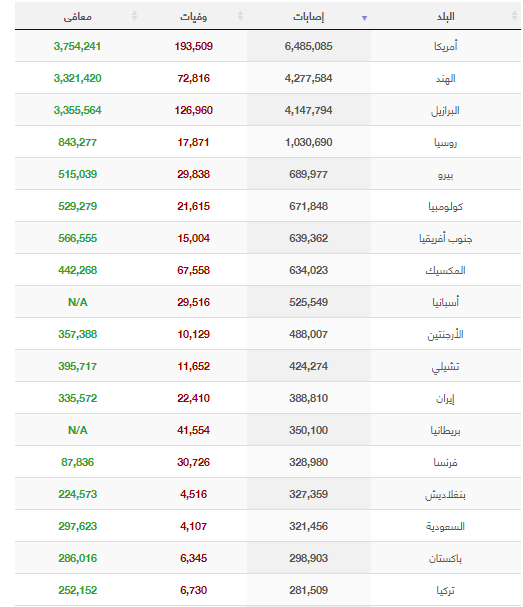This screenshot has width=523, height=607.
Task: Select the أمريكا country row
Action: click(x=268, y=46)
